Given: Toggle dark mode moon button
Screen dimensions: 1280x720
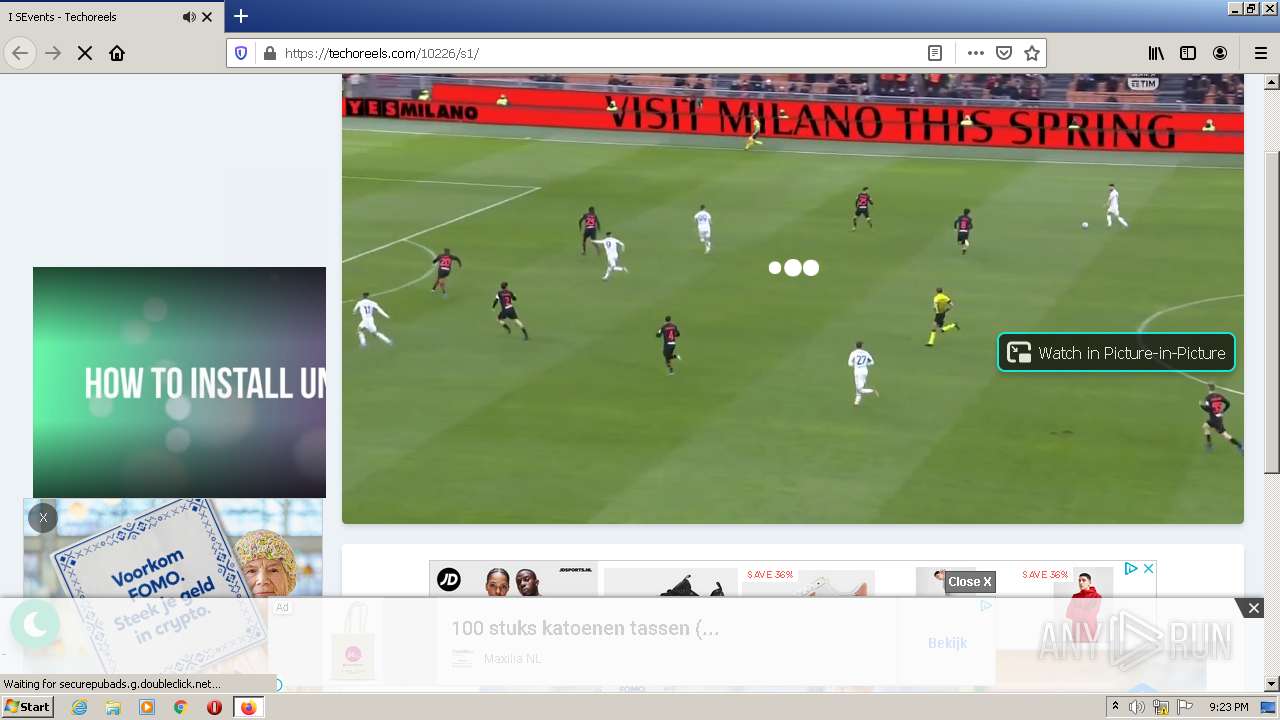Looking at the screenshot, I should (35, 625).
